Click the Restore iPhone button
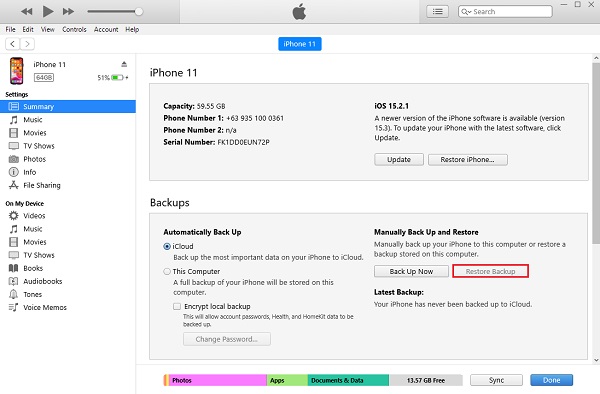Image resolution: width=600 pixels, height=394 pixels. (x=468, y=160)
